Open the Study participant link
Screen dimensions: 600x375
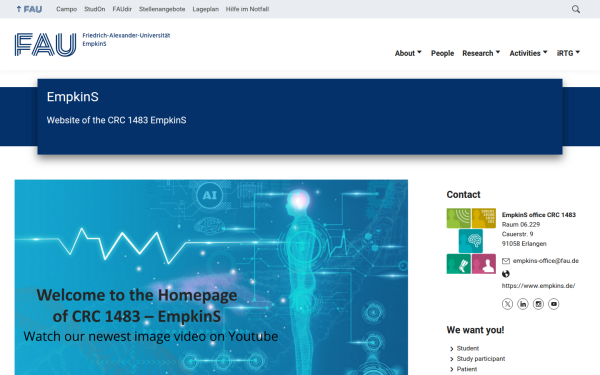(x=481, y=359)
